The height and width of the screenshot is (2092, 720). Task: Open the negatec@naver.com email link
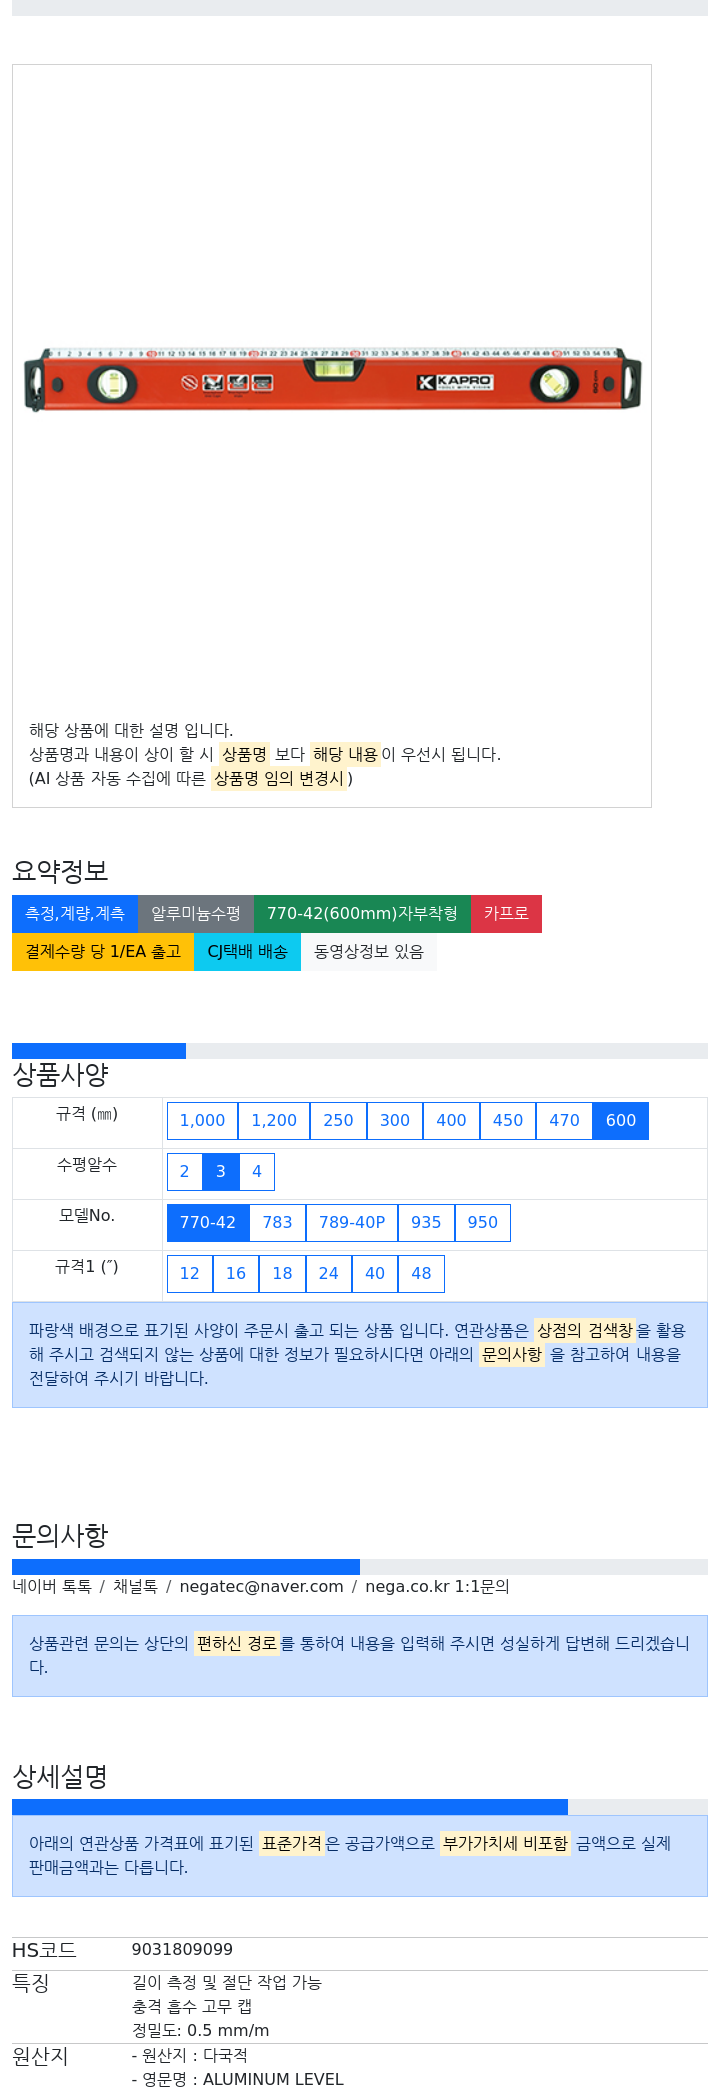click(x=261, y=1586)
